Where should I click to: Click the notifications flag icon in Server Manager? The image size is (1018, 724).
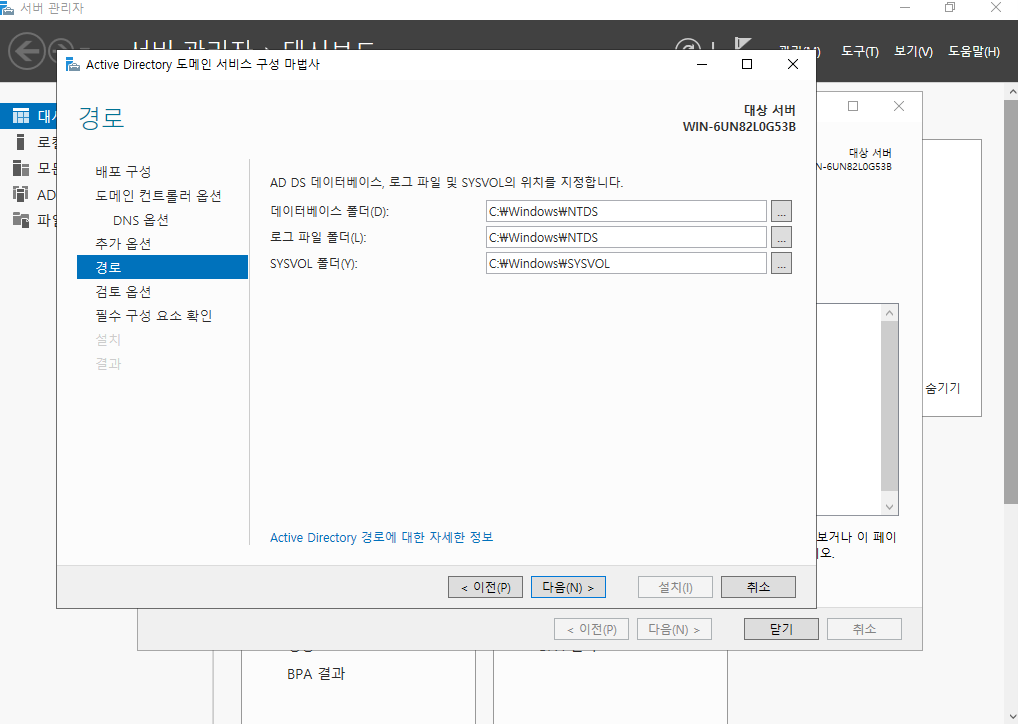tap(742, 44)
